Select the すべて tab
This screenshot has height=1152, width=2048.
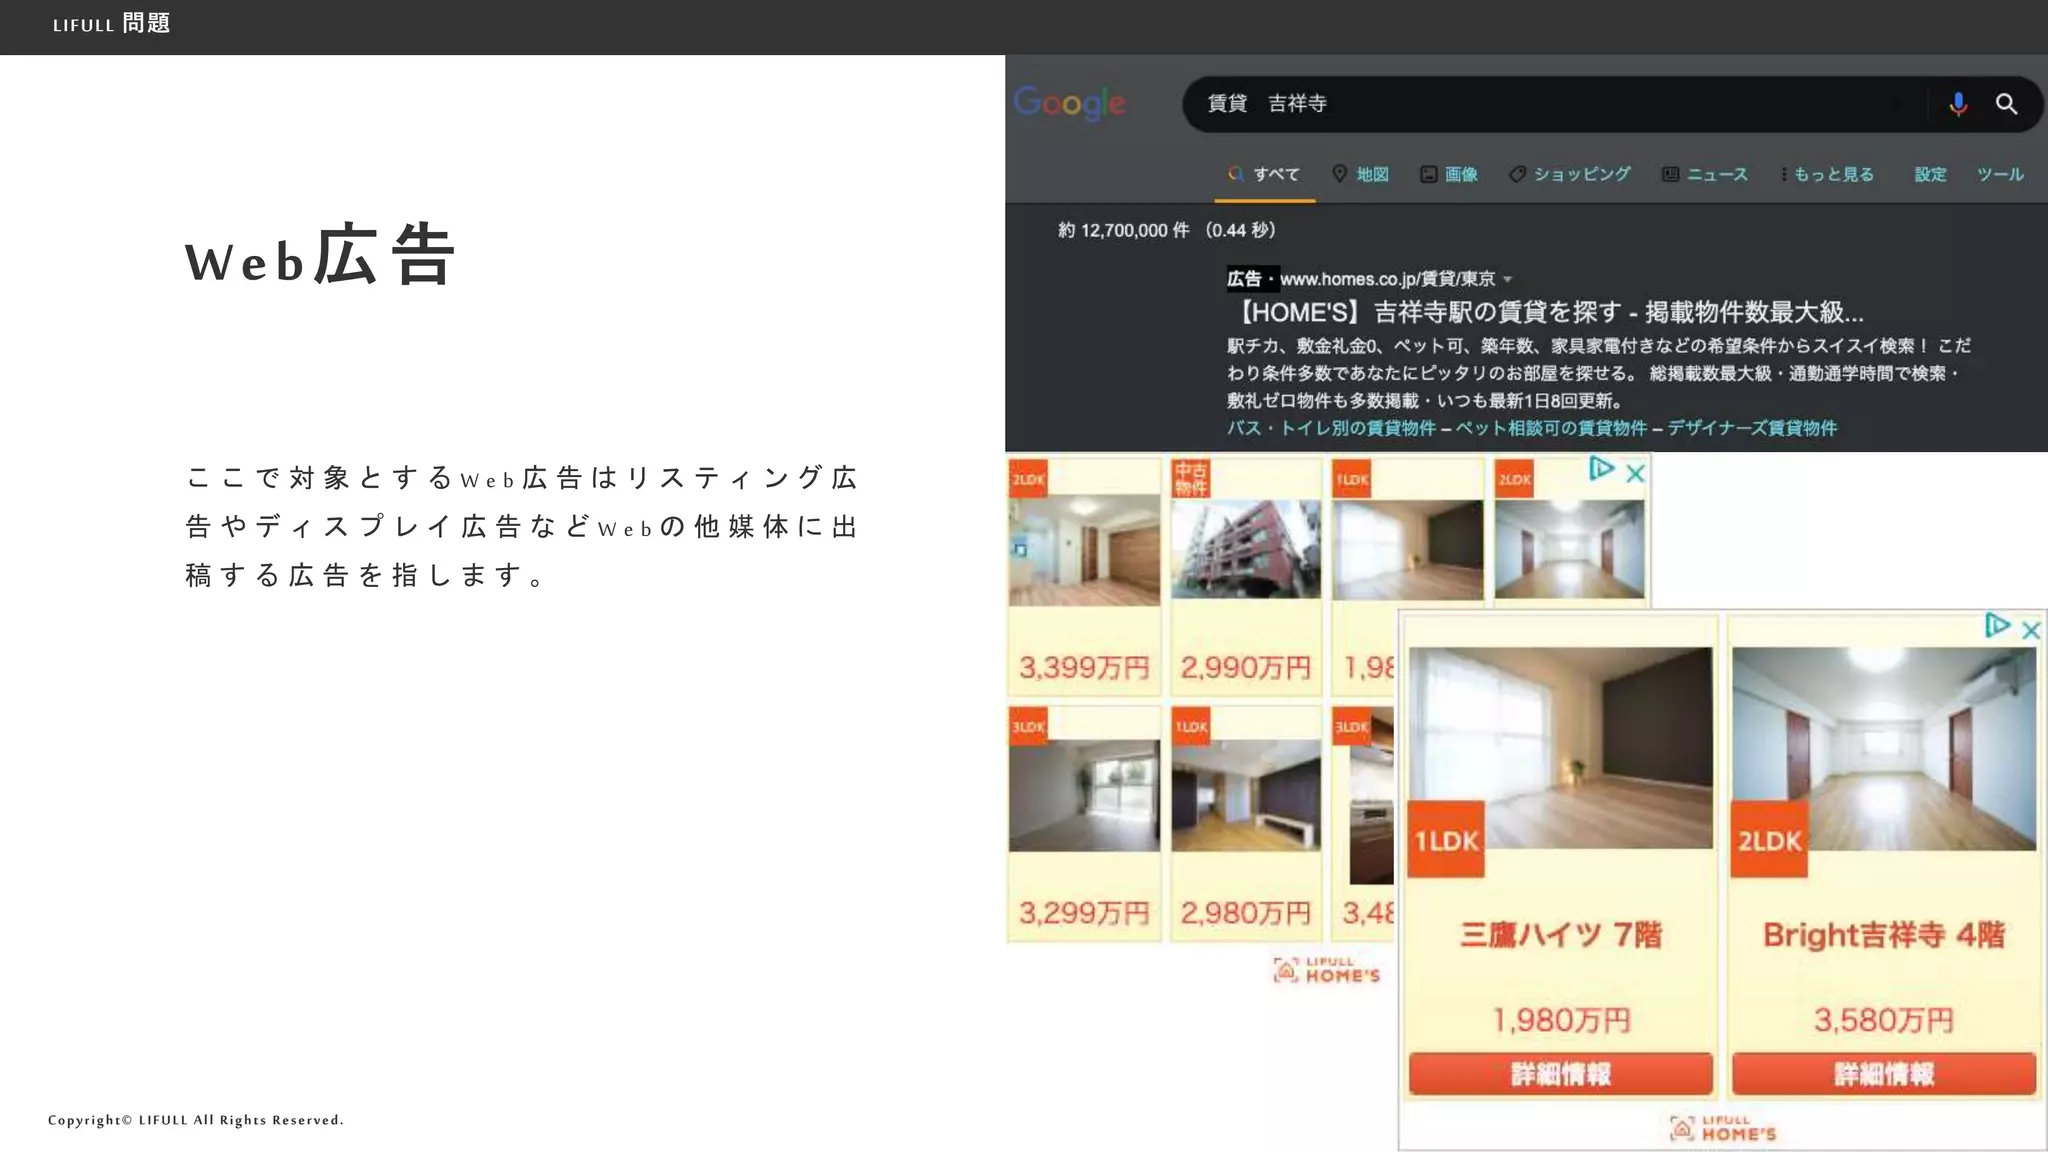coord(1265,174)
